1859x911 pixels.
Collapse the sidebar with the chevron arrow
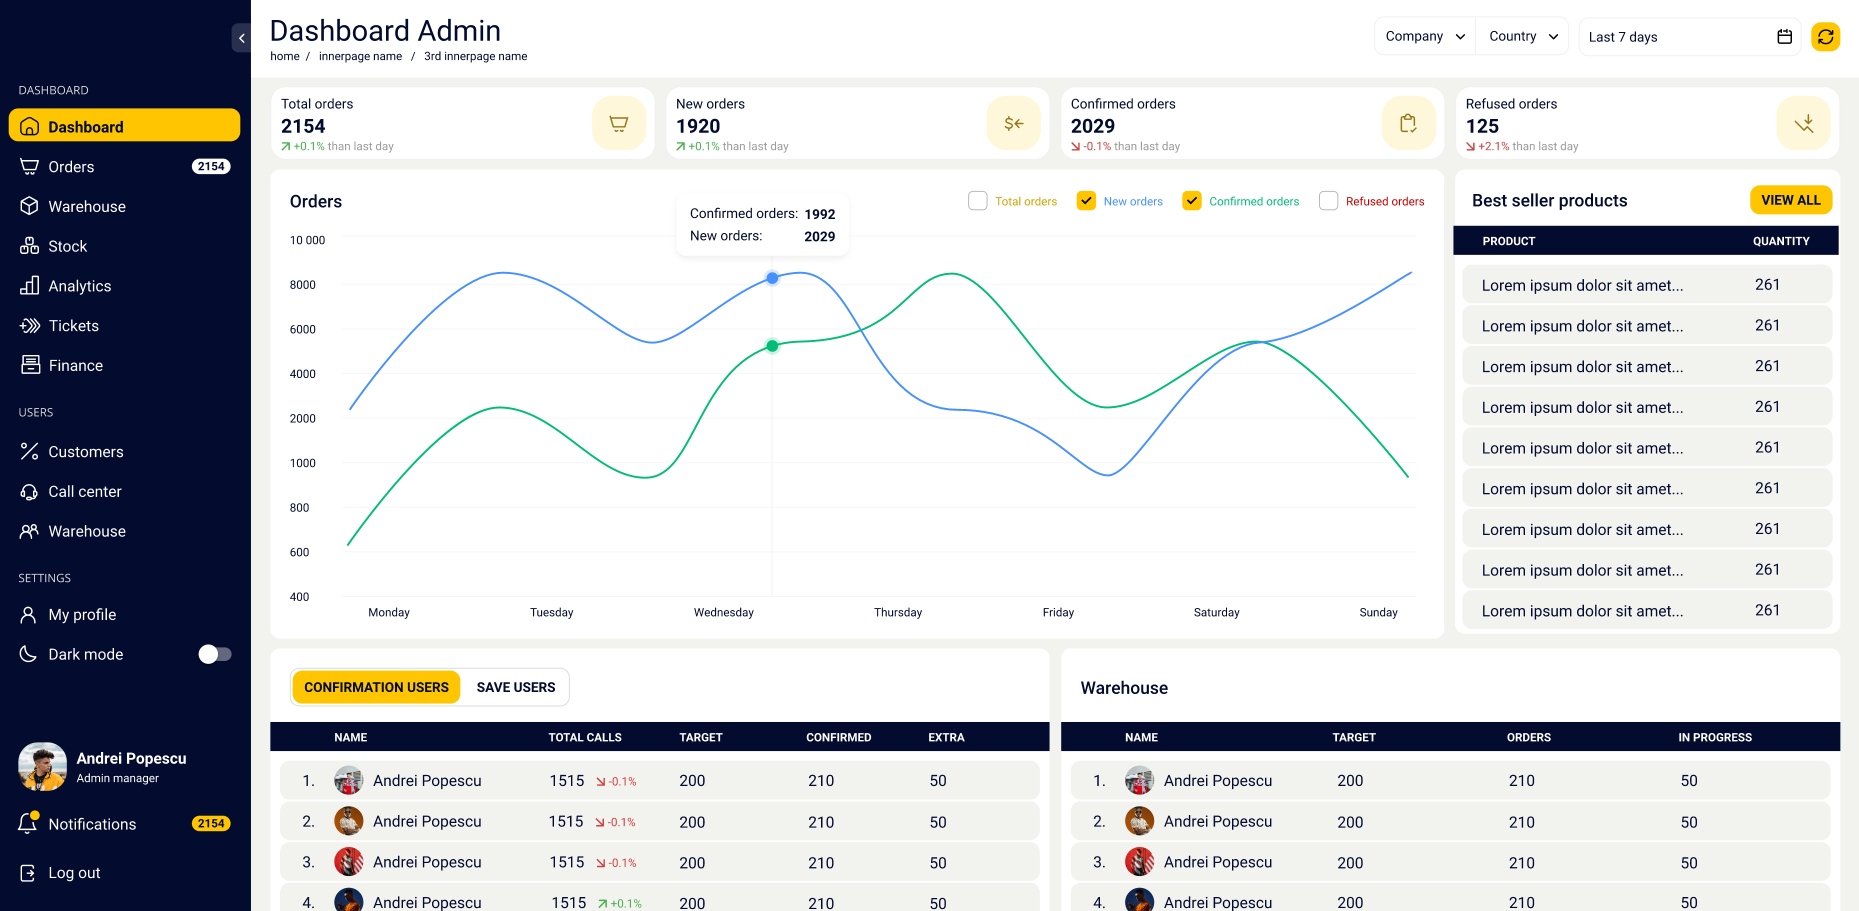click(241, 38)
